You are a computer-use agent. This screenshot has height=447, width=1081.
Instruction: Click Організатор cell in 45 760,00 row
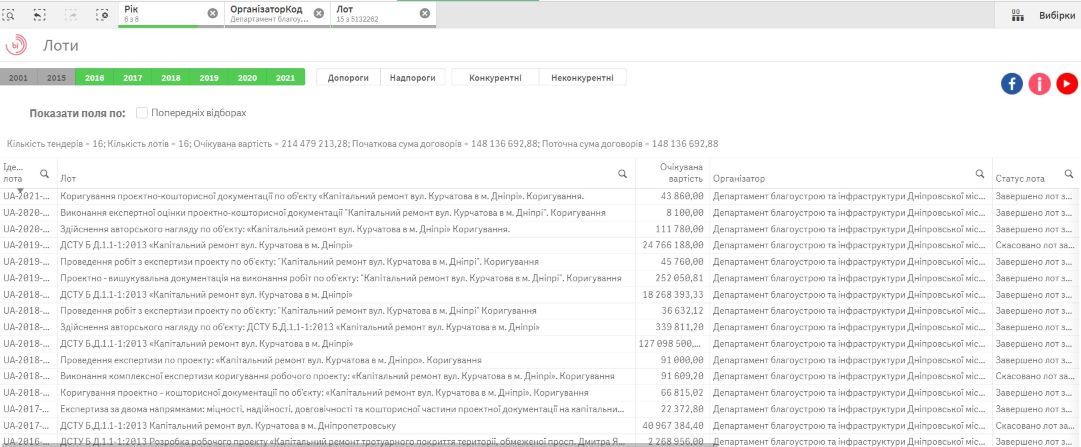(850, 262)
